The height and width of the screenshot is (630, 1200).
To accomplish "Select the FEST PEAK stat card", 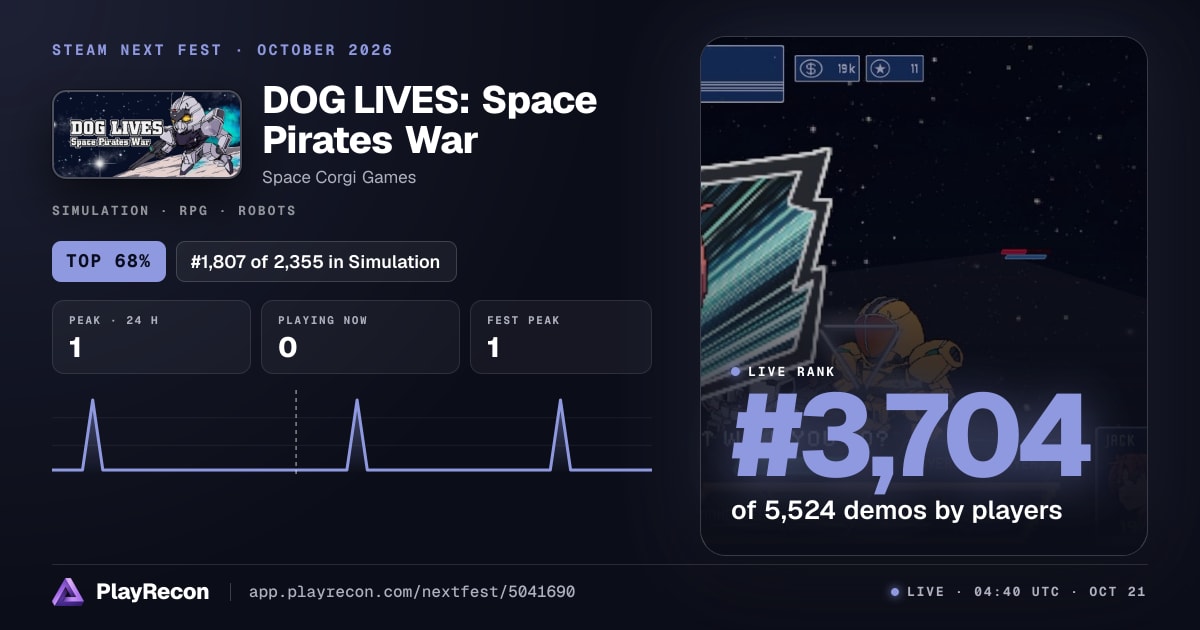I will 561,337.
